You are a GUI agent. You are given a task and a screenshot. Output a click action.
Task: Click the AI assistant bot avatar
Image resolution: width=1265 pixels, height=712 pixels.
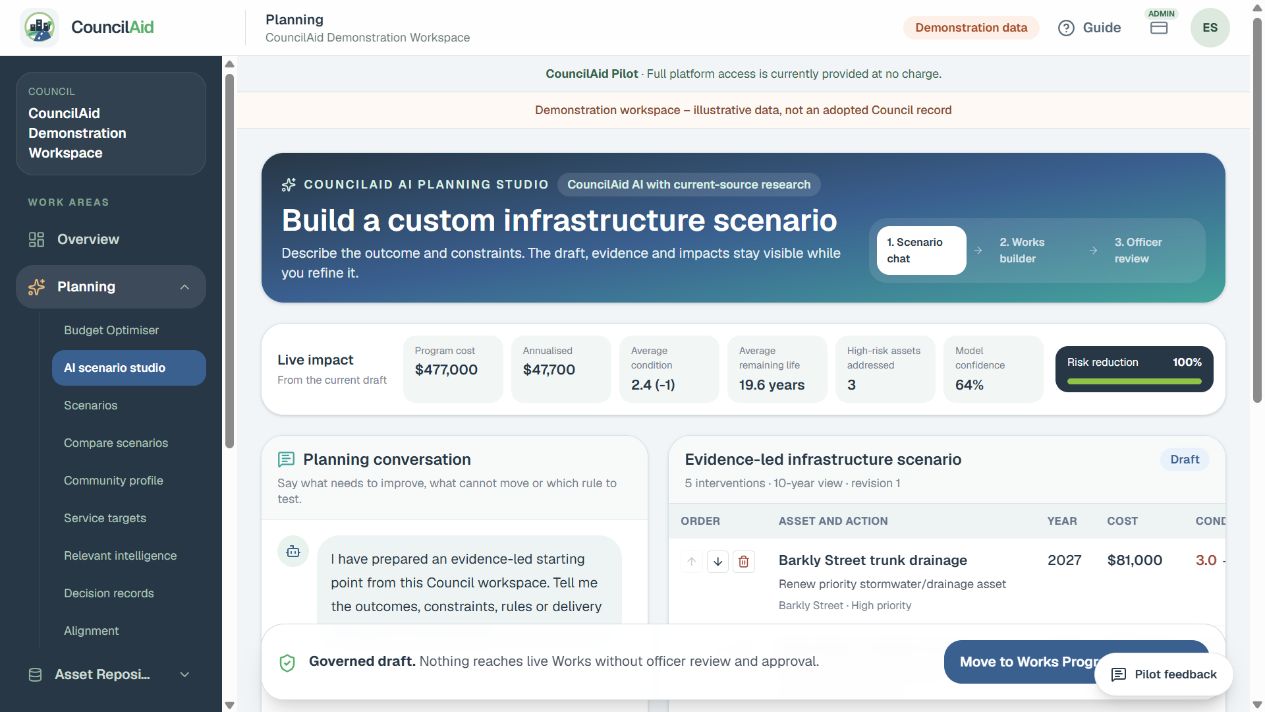click(x=293, y=551)
